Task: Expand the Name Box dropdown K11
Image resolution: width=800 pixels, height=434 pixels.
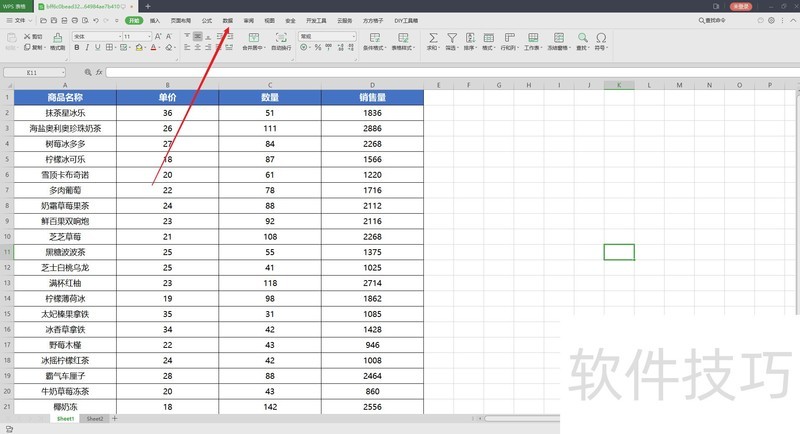Action: (63, 72)
